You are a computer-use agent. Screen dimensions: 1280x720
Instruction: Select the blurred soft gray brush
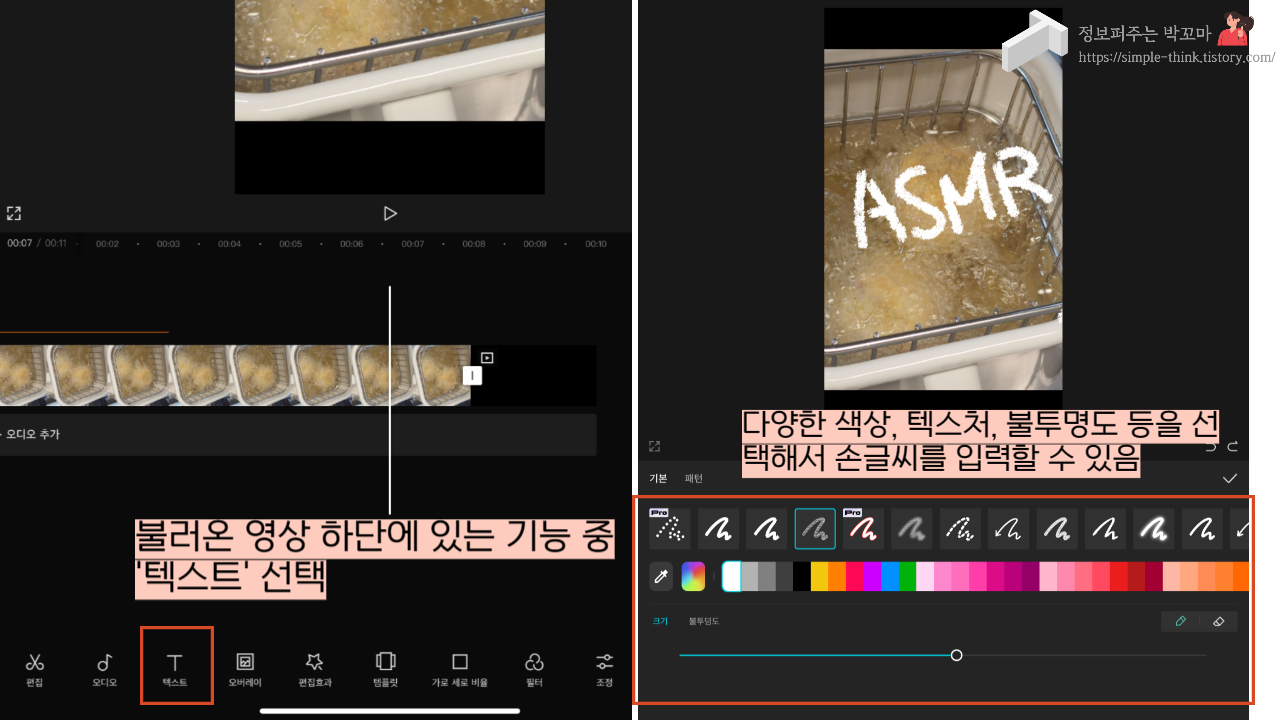[x=912, y=529]
